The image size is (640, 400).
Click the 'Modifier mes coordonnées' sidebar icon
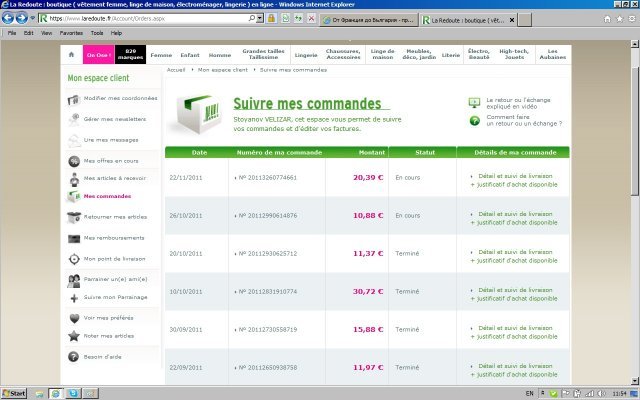coord(74,99)
